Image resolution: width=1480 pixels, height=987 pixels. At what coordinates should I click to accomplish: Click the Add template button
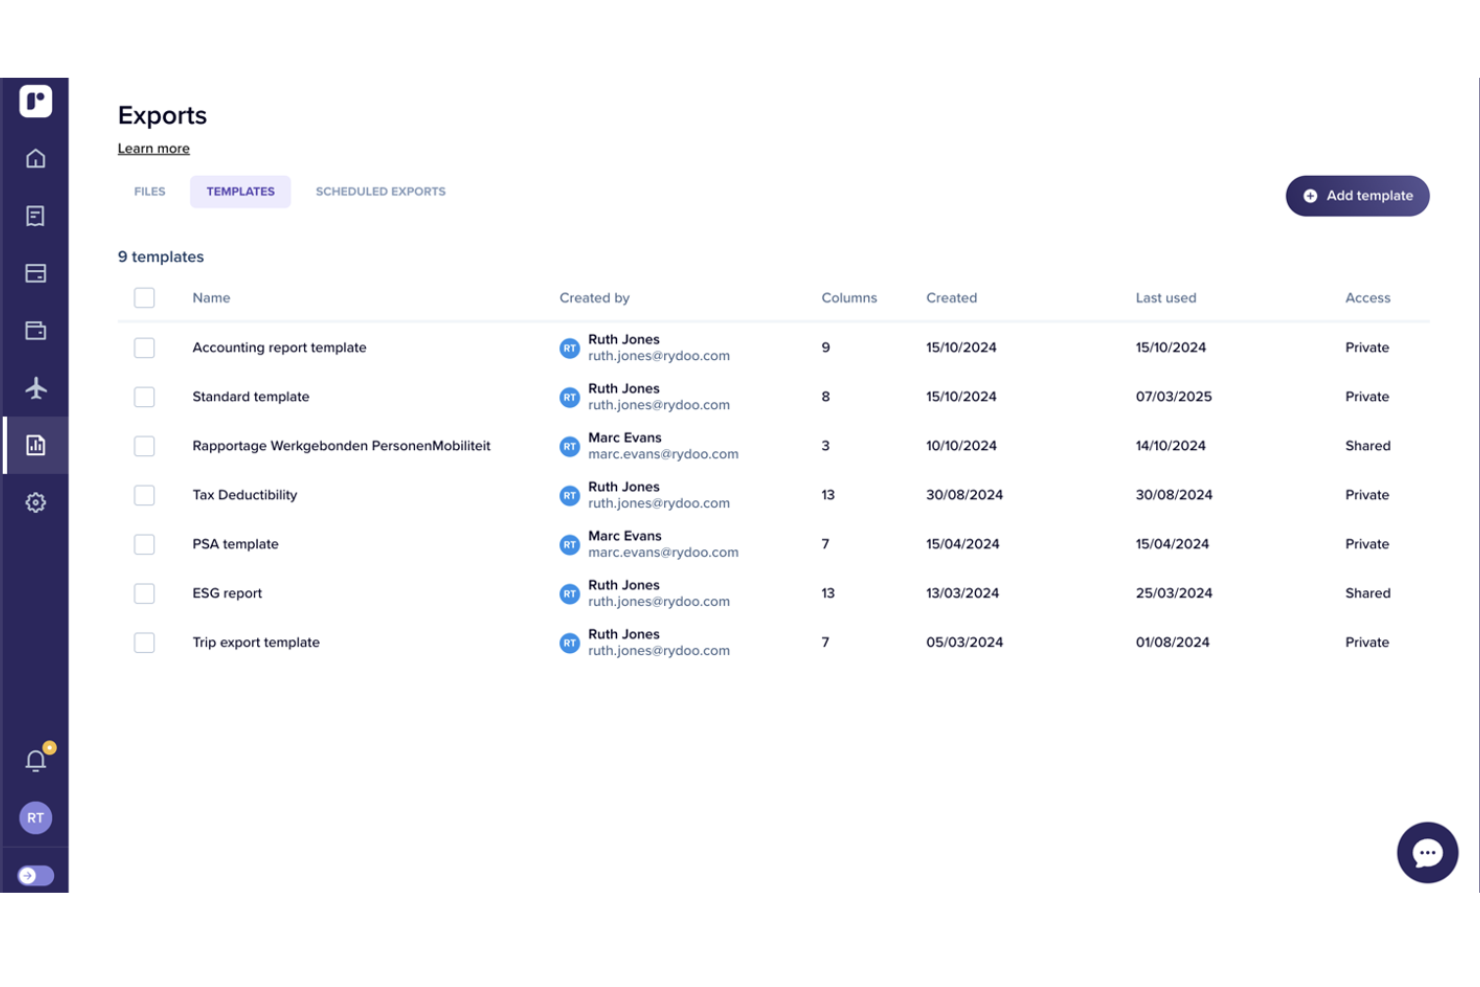click(x=1357, y=196)
